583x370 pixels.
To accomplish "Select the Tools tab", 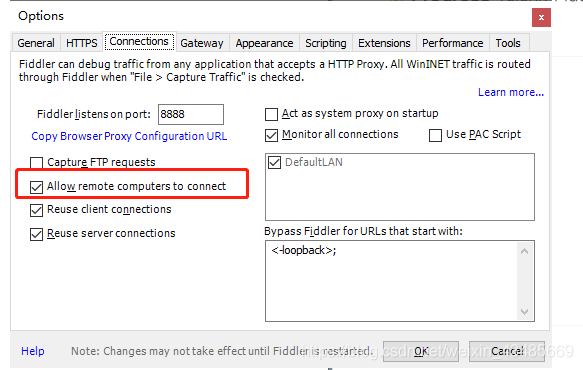I will click(x=508, y=43).
